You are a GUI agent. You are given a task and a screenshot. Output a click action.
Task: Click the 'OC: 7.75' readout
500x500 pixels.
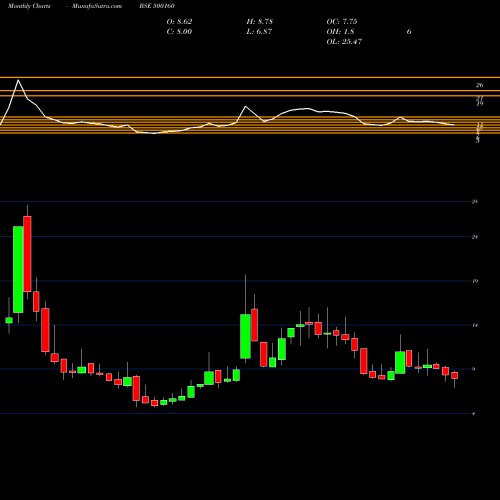coord(342,22)
